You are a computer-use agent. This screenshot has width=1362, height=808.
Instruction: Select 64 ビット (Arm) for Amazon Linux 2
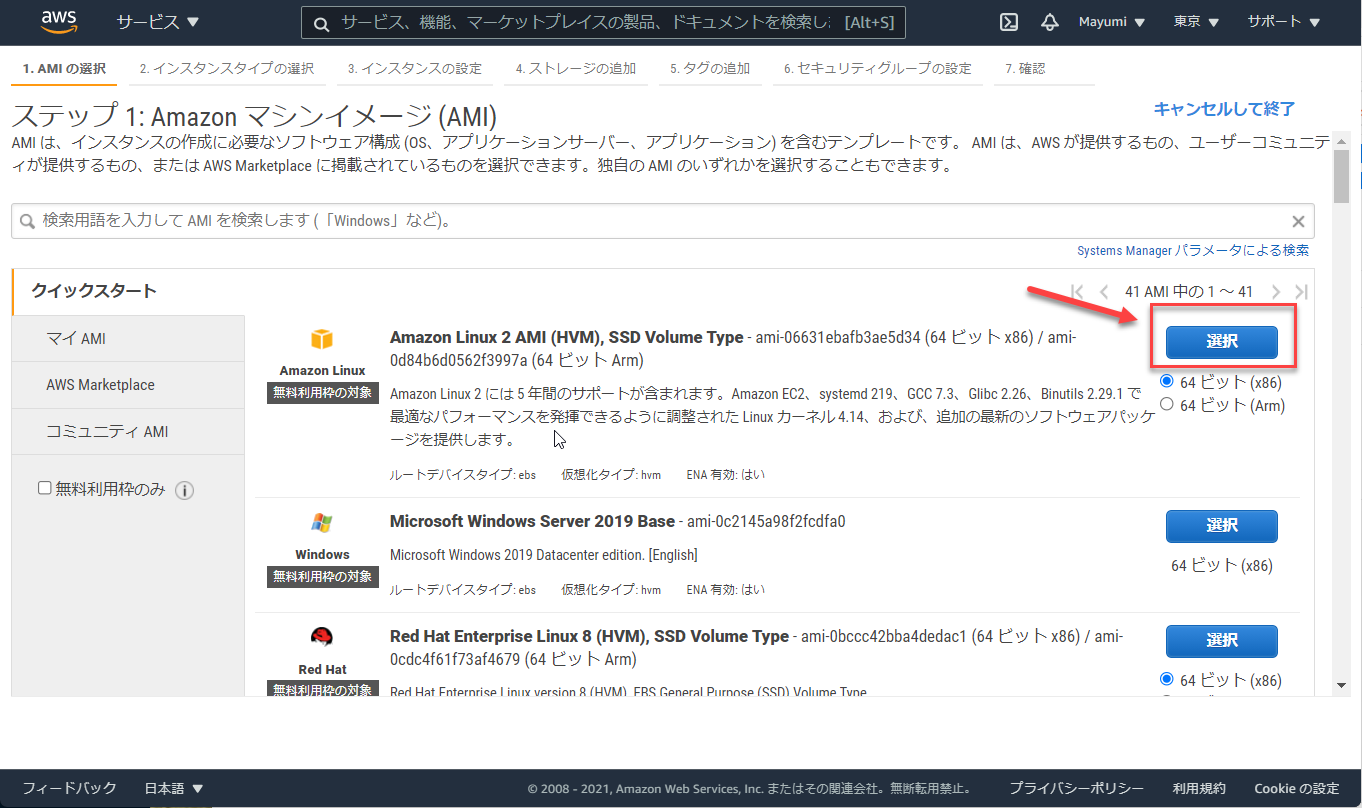click(1167, 404)
